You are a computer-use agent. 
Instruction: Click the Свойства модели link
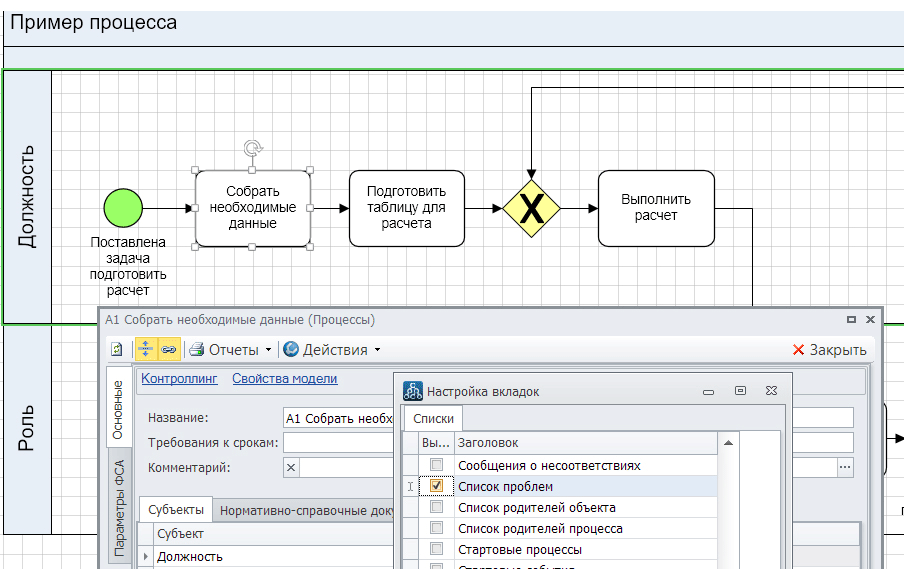point(284,378)
